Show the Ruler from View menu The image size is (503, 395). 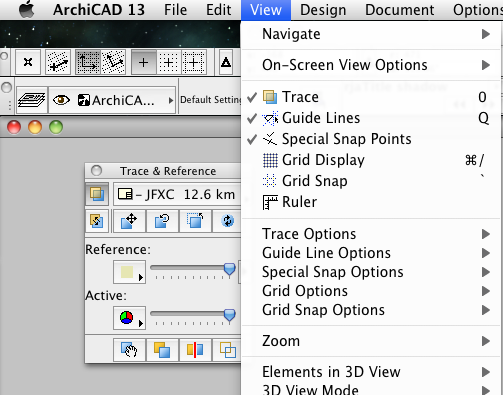(x=371, y=202)
